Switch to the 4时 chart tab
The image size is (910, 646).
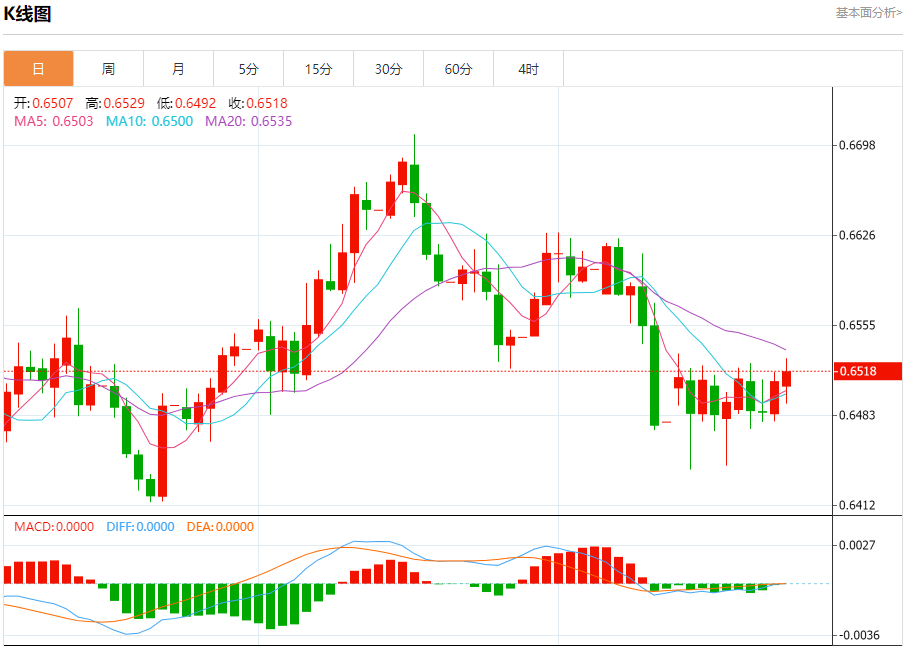[x=528, y=69]
